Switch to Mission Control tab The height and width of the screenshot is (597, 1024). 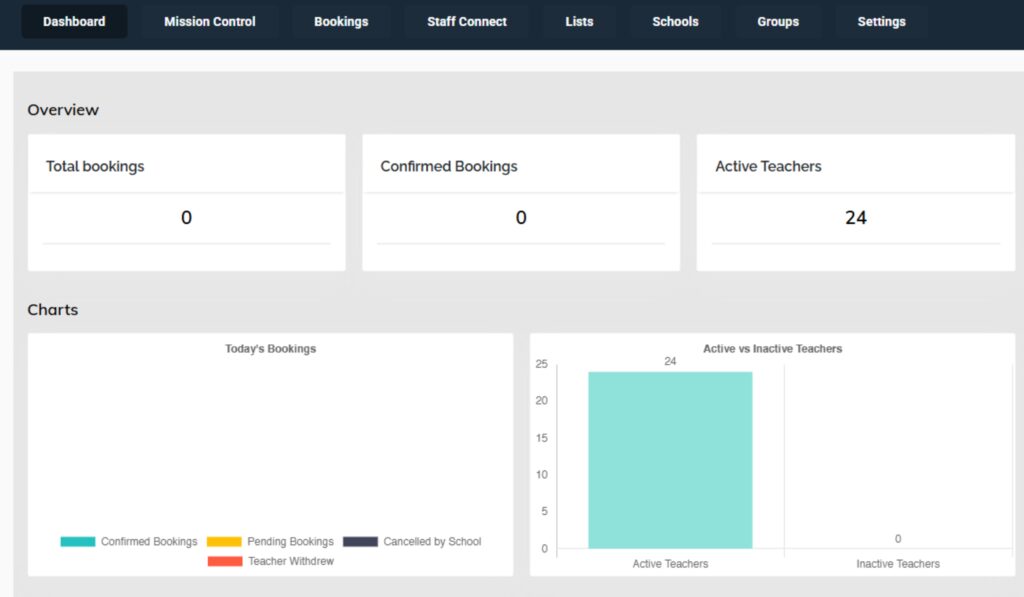[x=210, y=21]
